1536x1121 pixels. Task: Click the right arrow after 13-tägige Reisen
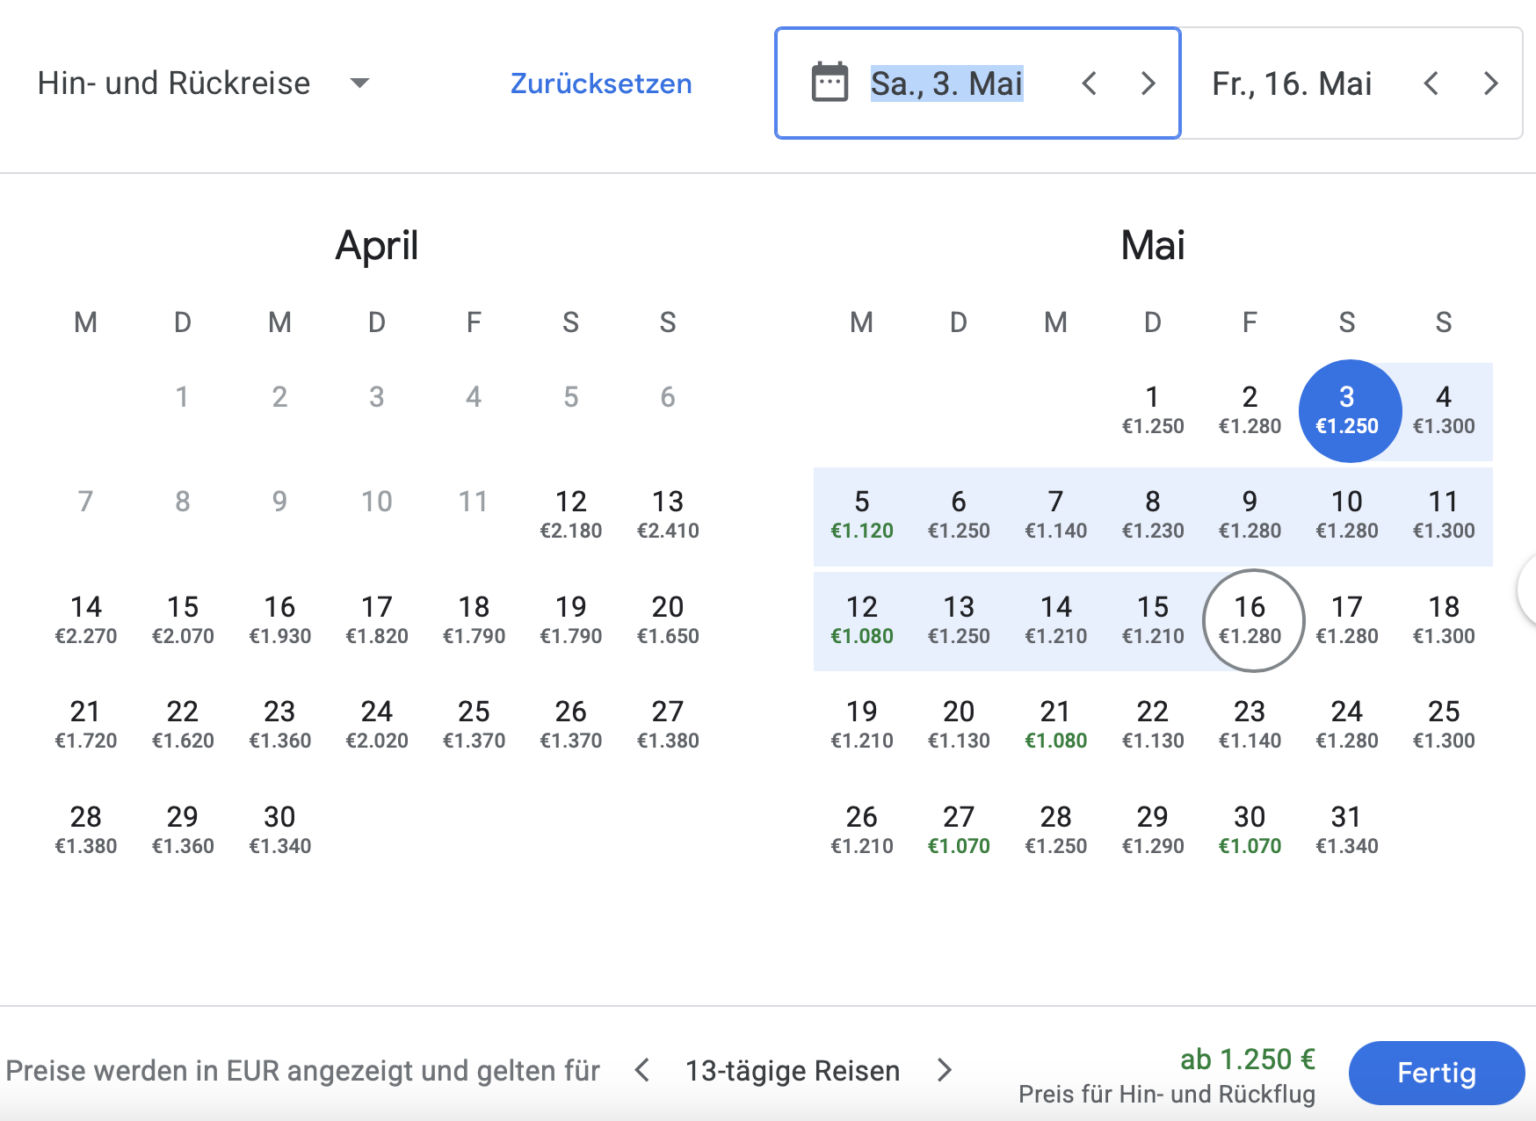point(944,1071)
